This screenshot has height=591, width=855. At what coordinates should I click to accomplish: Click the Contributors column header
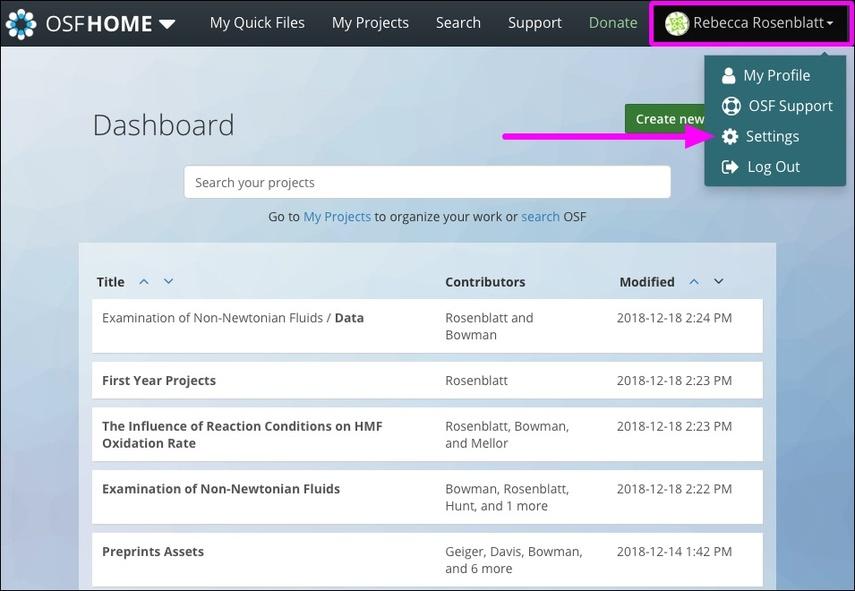[485, 282]
